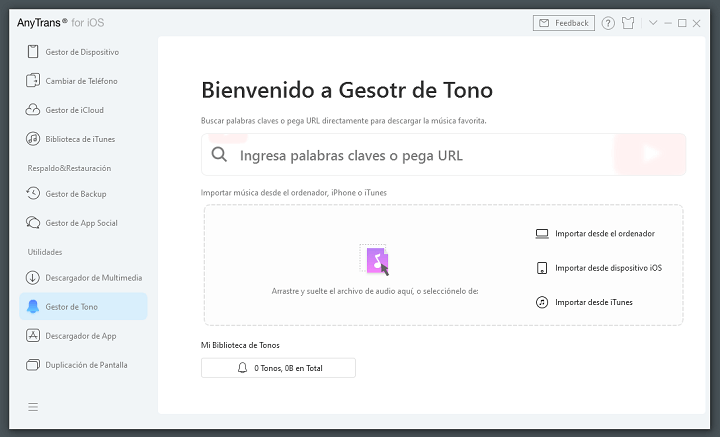Click the Feedback button
The height and width of the screenshot is (437, 720).
(564, 23)
